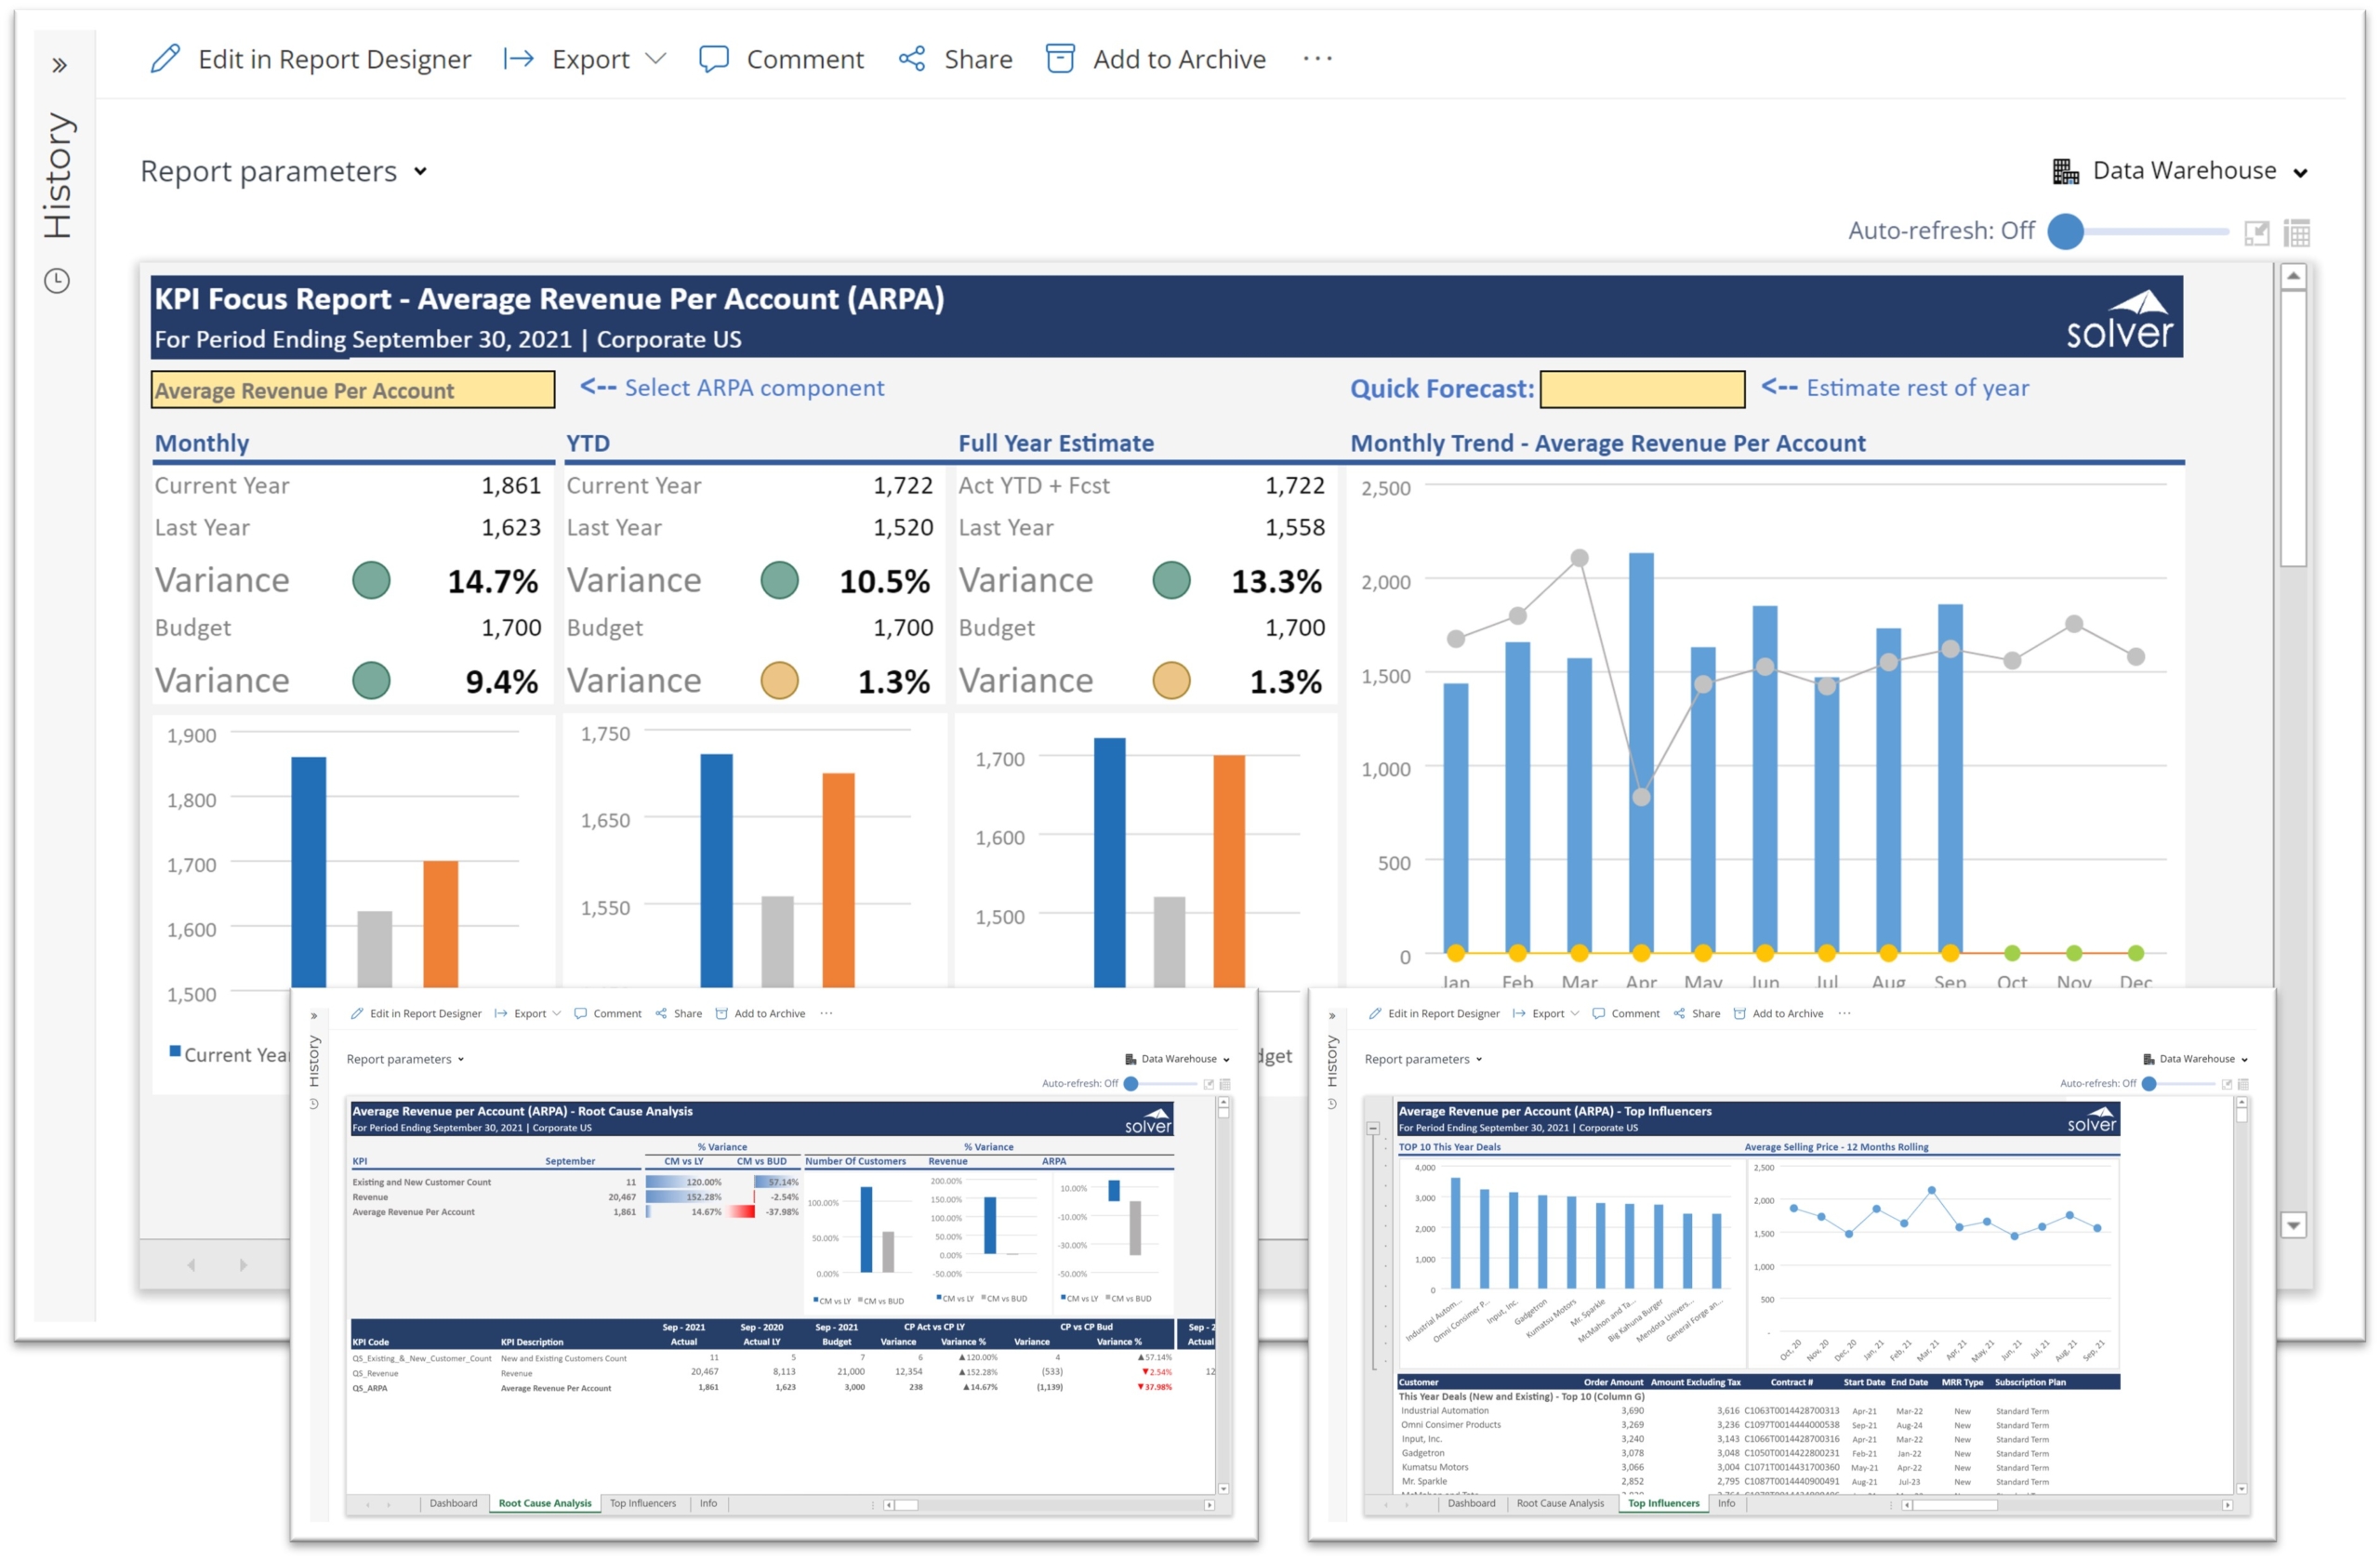Click the pop-out expand icon beside Auto-refresh

pyautogui.click(x=2256, y=233)
